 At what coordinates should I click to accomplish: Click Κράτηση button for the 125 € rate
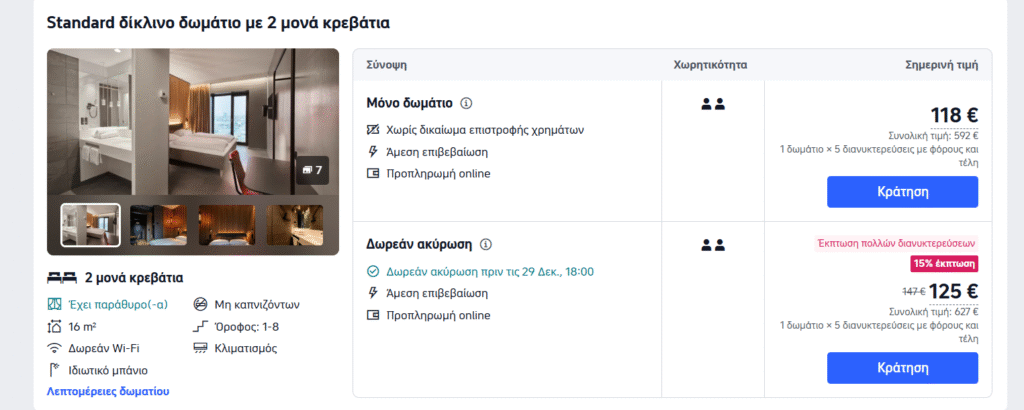pos(903,368)
